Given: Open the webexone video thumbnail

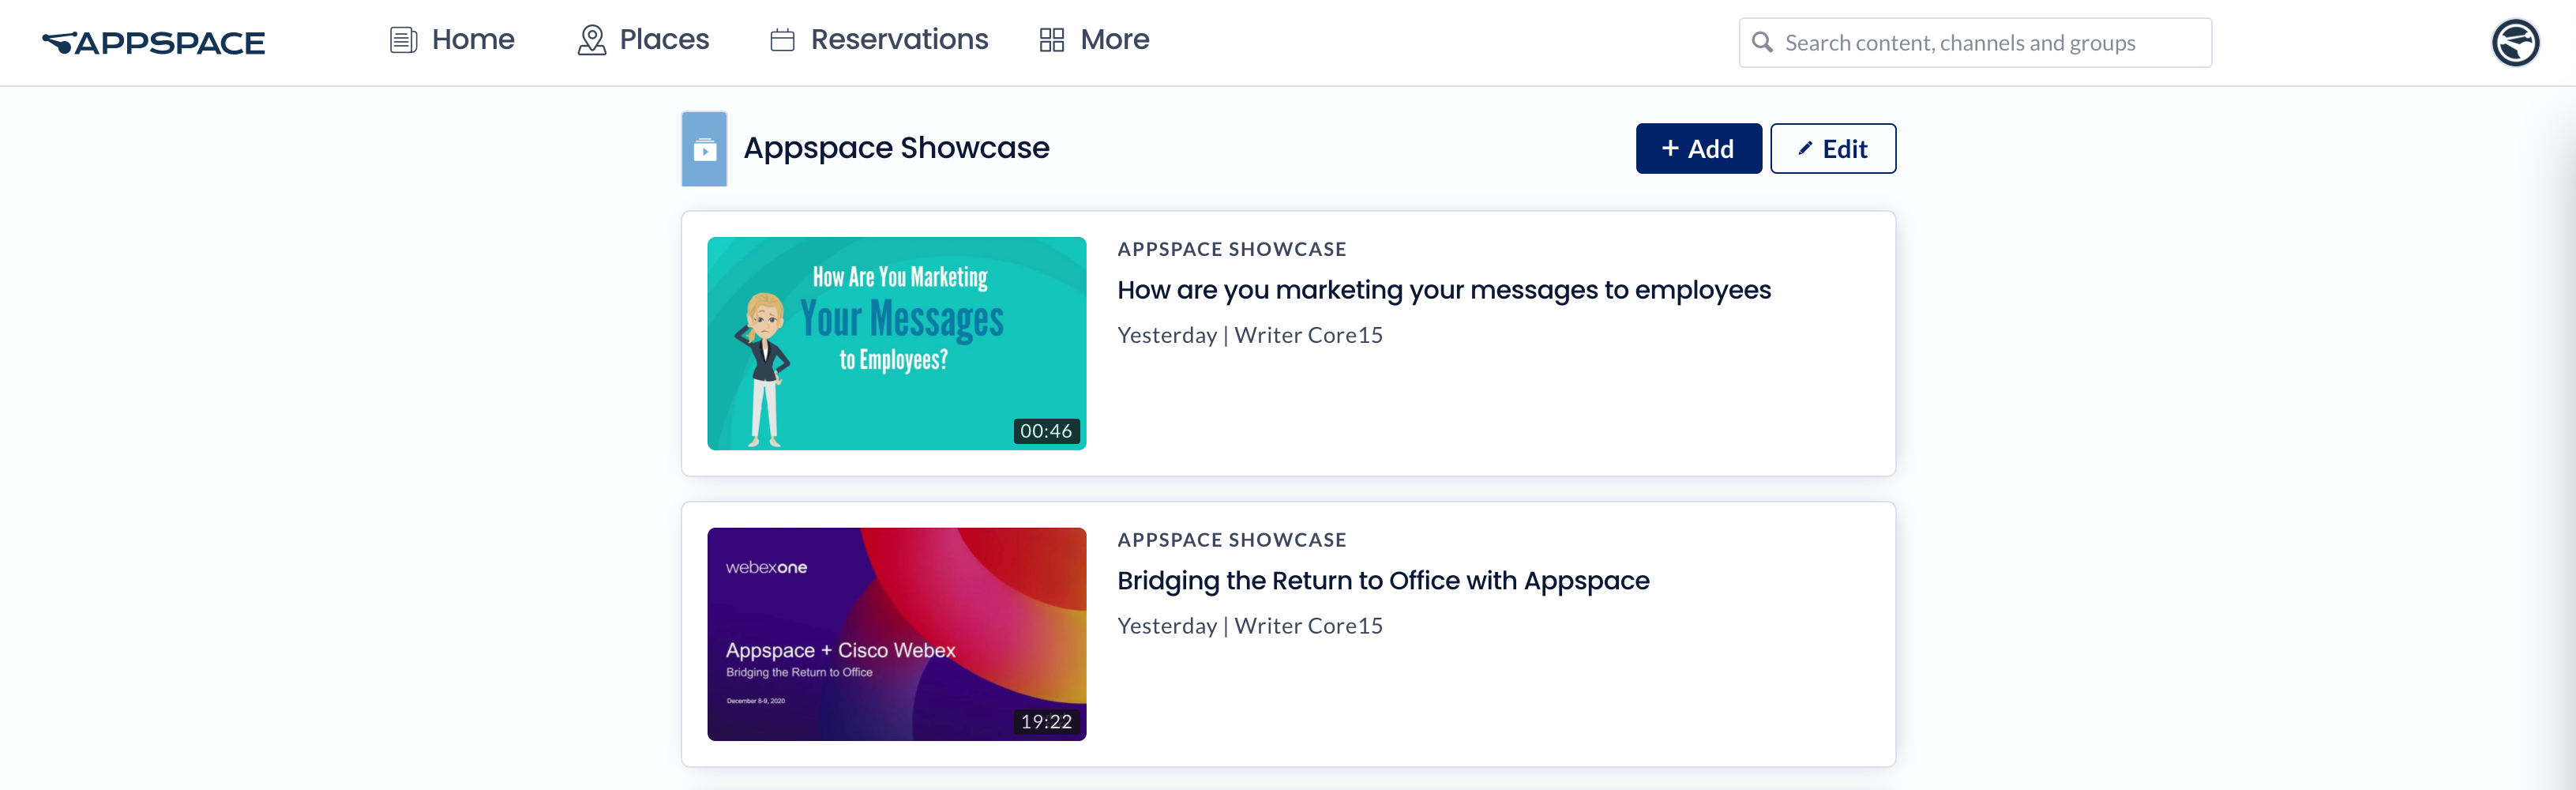Looking at the screenshot, I should click(x=896, y=634).
